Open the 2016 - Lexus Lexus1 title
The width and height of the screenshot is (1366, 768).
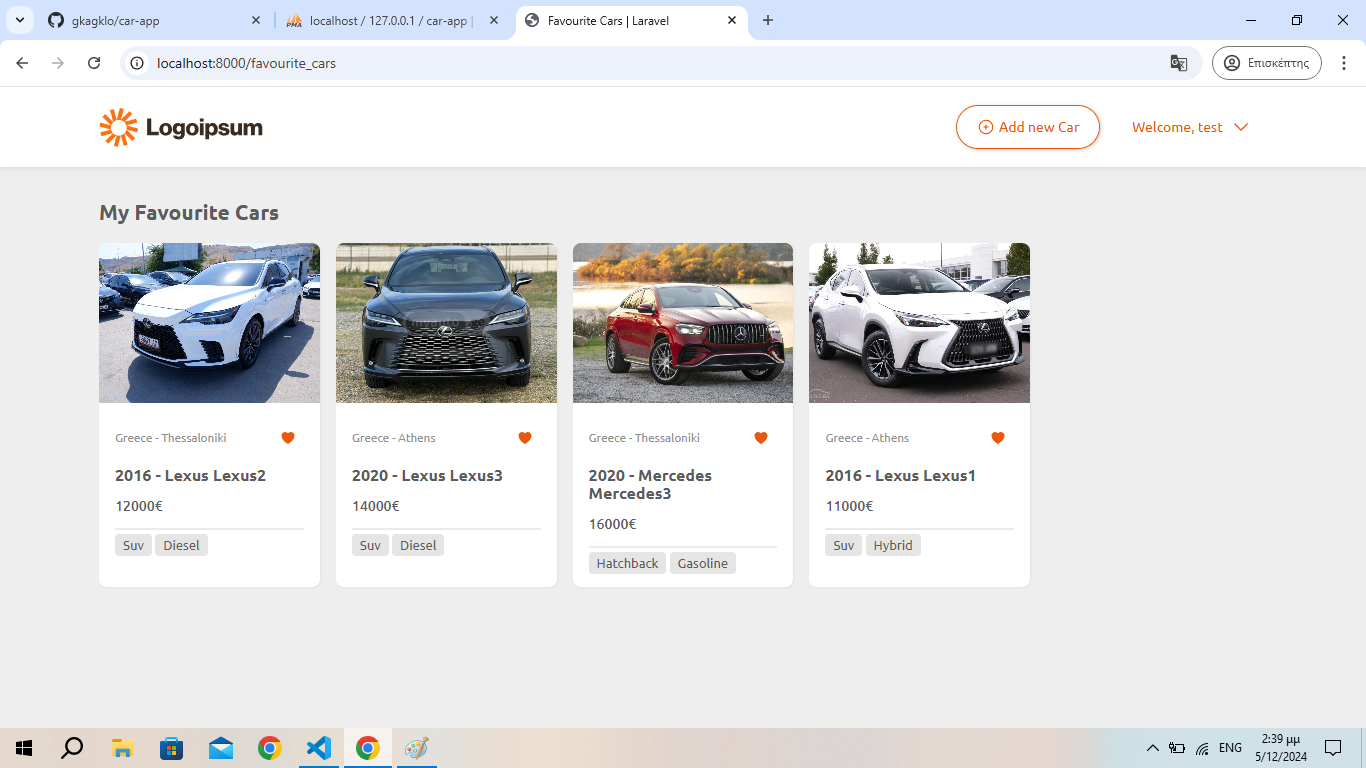pos(900,476)
